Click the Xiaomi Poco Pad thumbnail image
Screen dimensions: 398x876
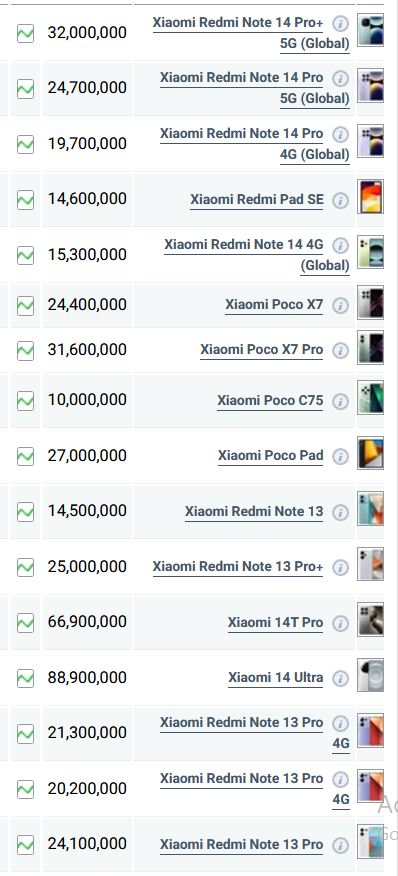click(371, 453)
